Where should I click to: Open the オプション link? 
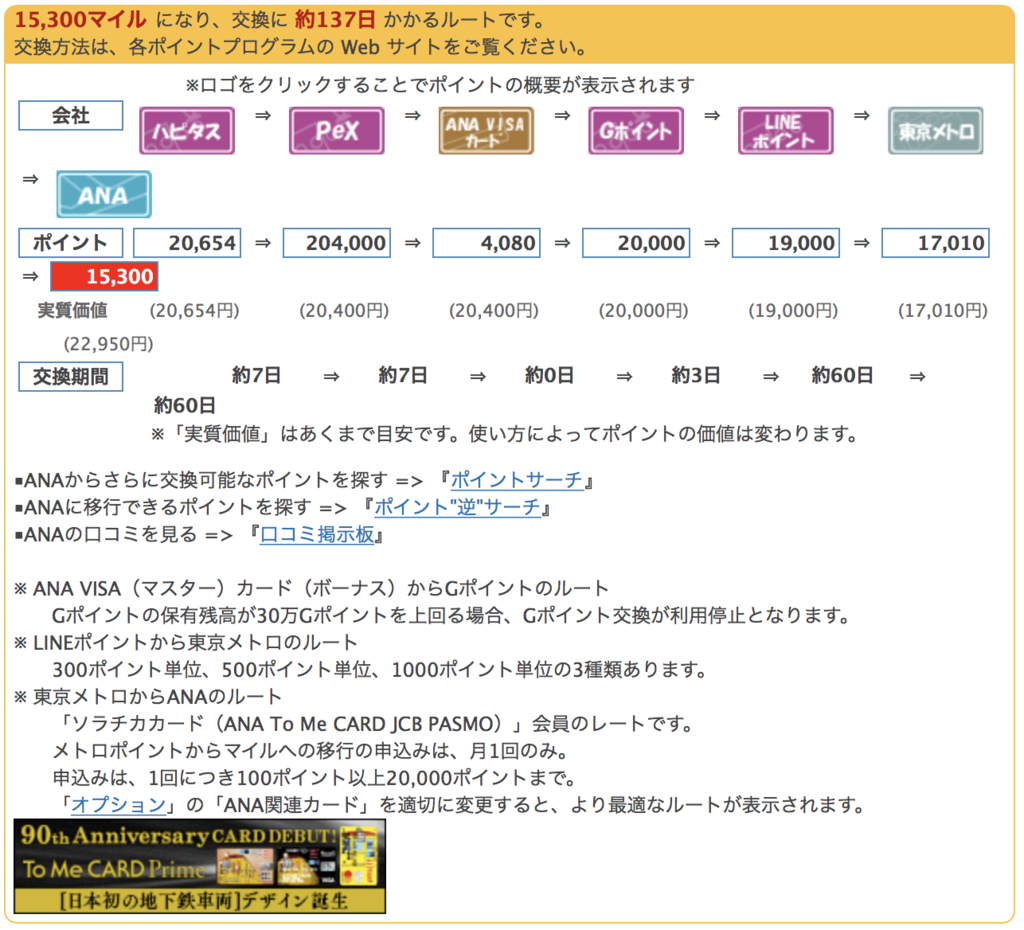(118, 805)
